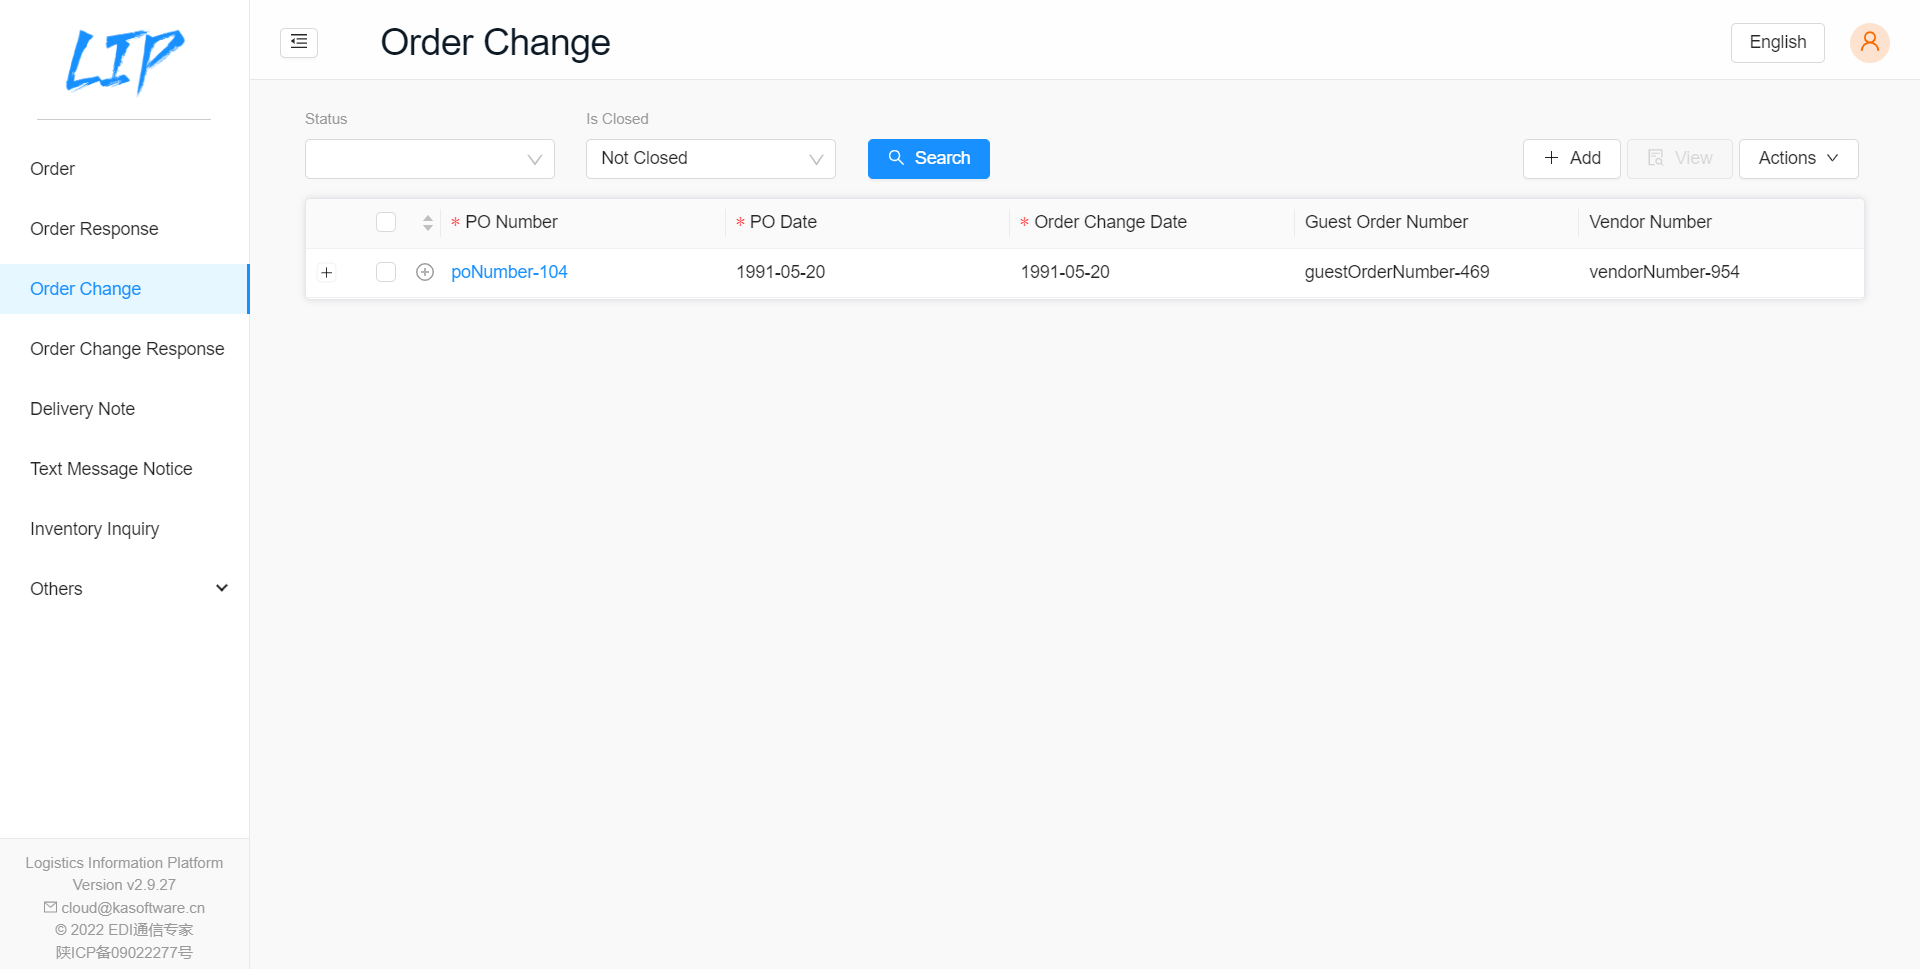The height and width of the screenshot is (969, 1920).
Task: Open the Is Closed dropdown
Action: tap(710, 159)
